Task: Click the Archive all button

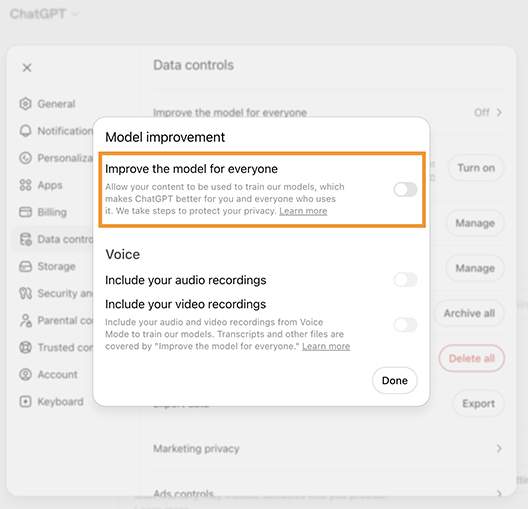Action: 469,313
